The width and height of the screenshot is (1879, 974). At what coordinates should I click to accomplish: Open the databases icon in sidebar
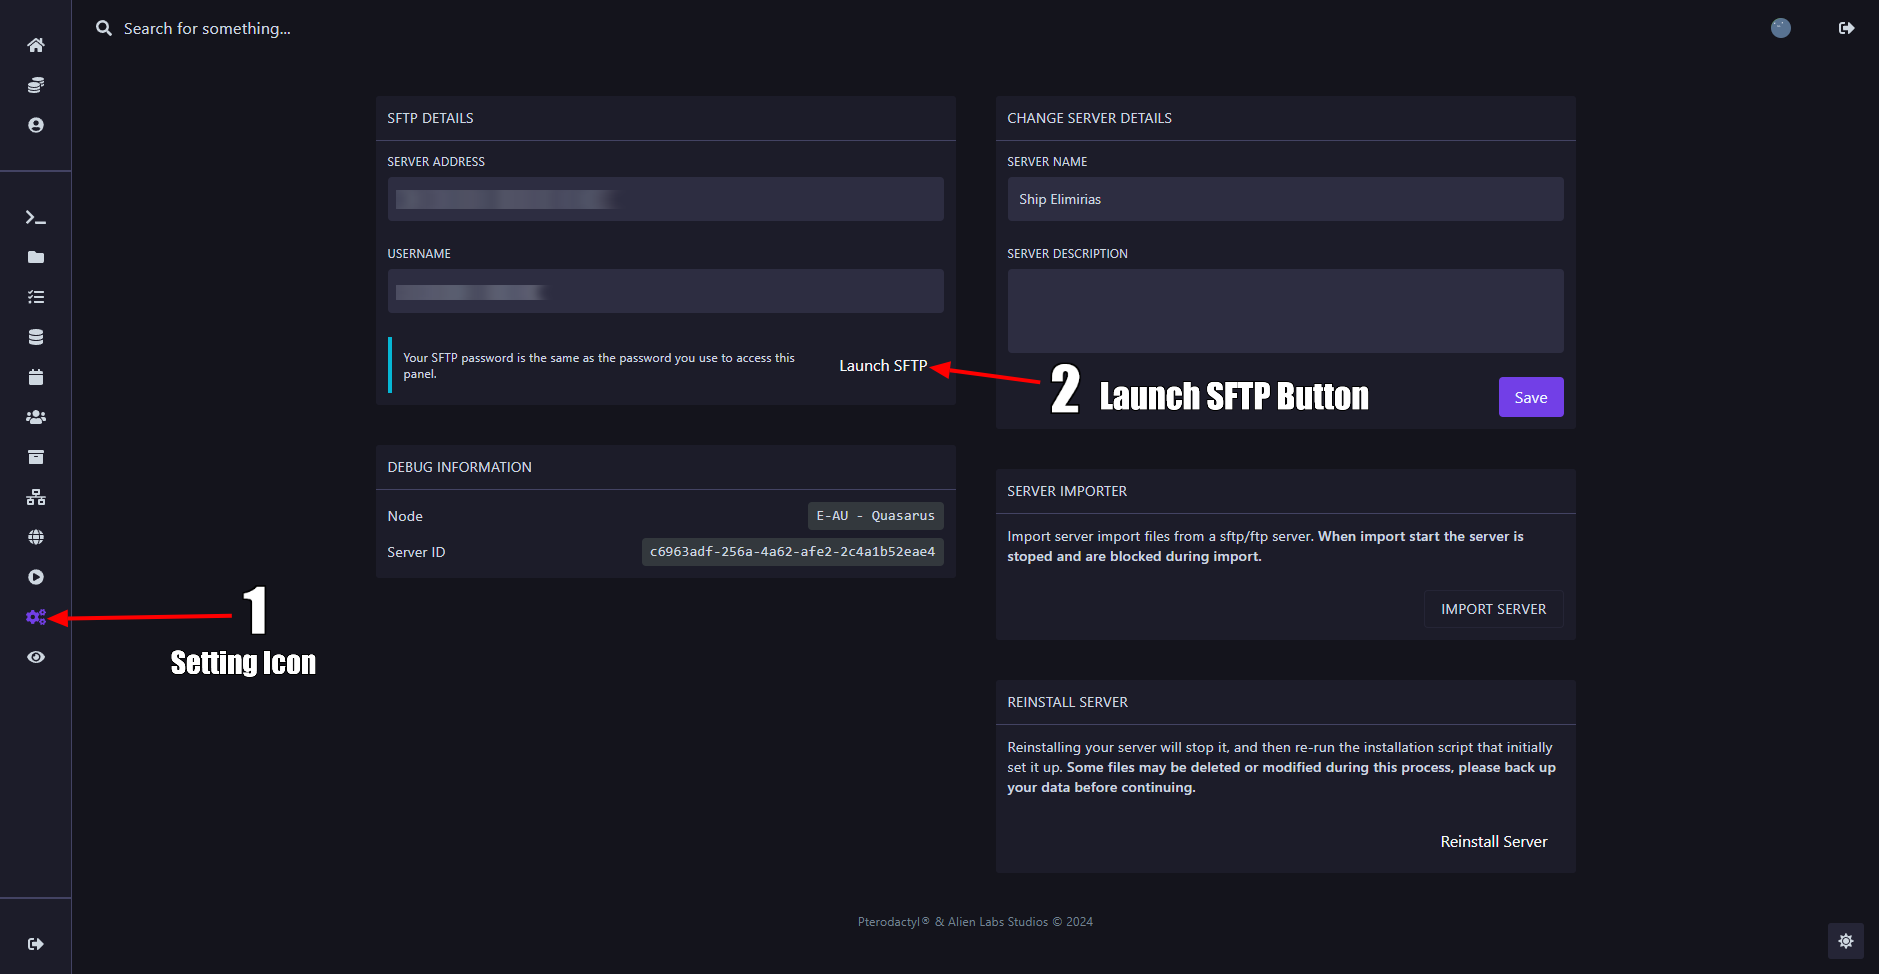[x=36, y=337]
